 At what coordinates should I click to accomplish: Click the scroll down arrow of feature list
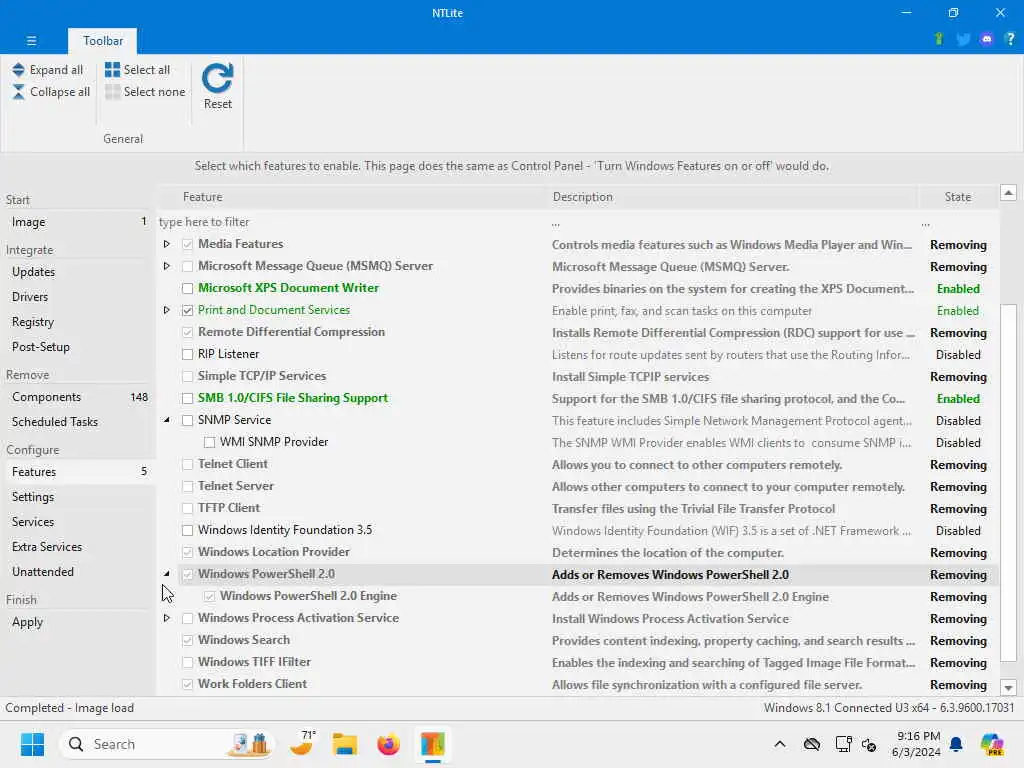(1008, 687)
